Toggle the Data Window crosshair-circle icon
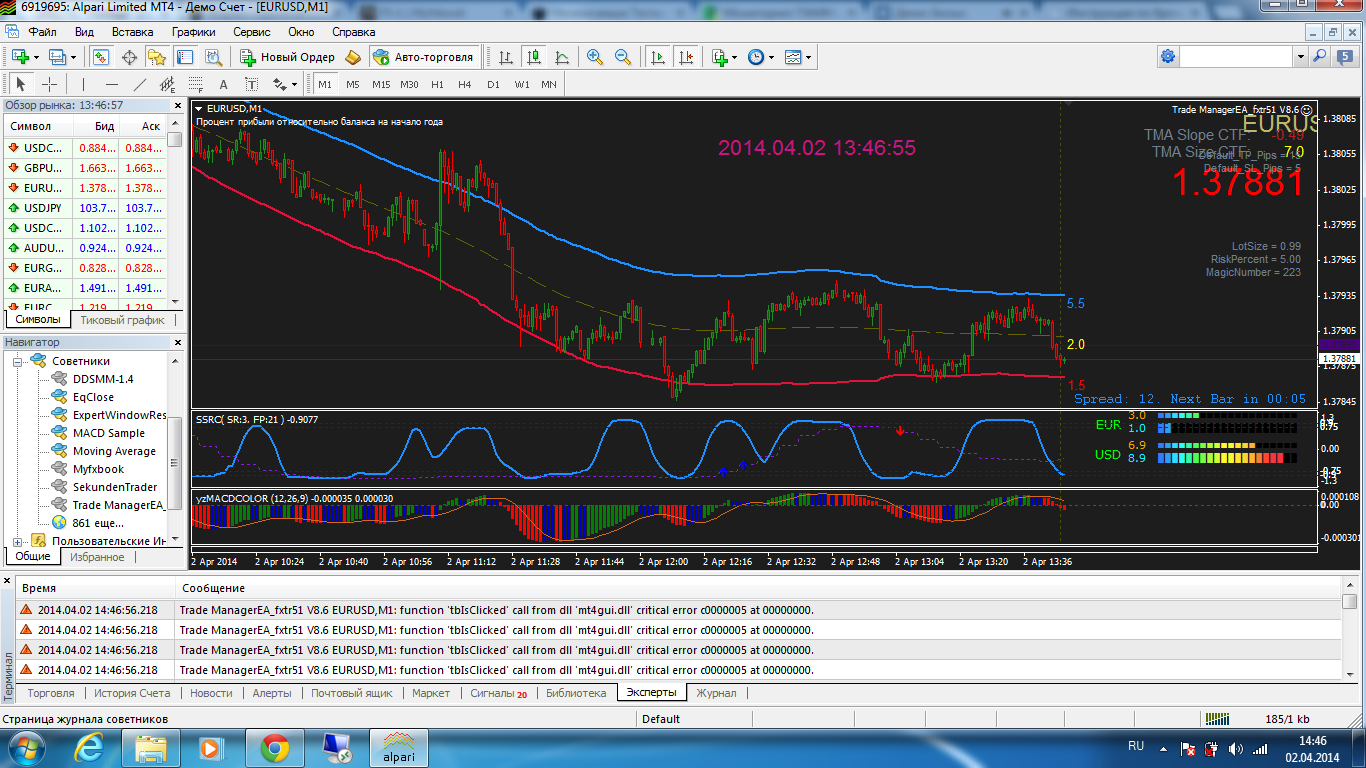The image size is (1366, 768). click(129, 57)
